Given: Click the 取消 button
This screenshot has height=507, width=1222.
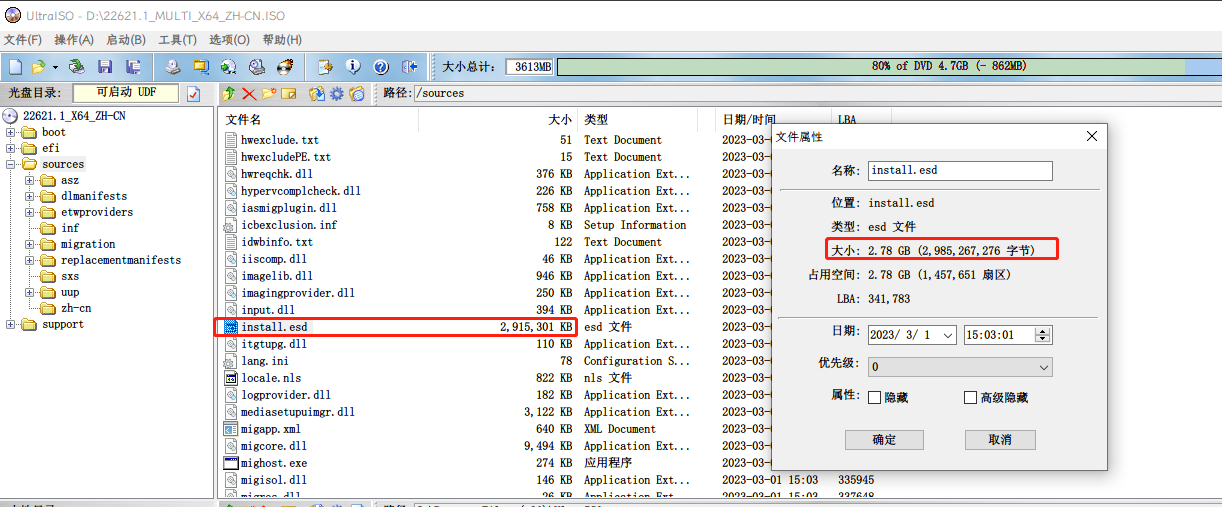Looking at the screenshot, I should click(1000, 439).
